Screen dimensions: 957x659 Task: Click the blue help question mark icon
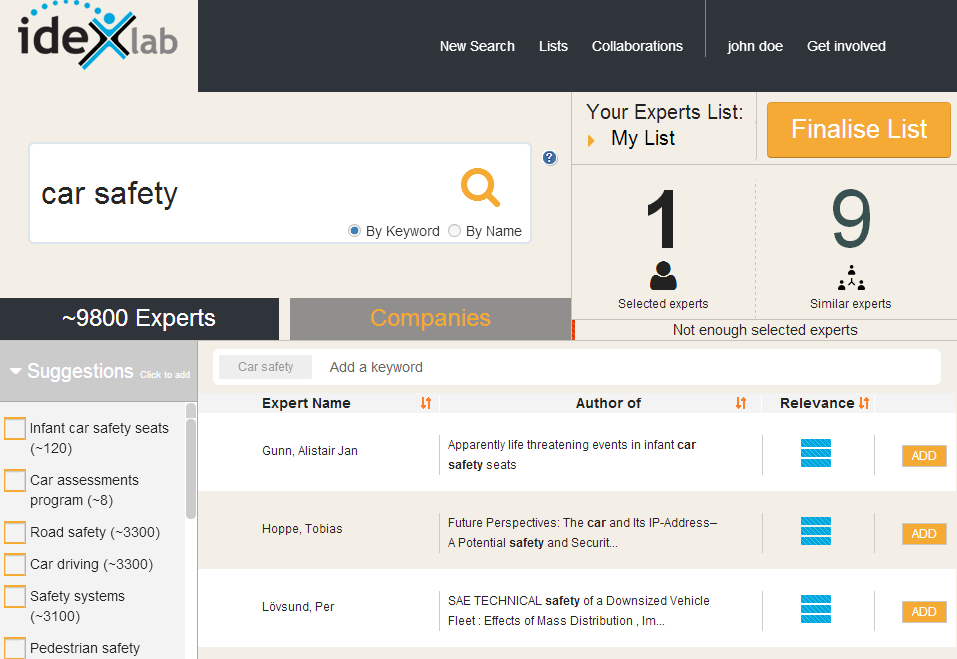pos(549,158)
